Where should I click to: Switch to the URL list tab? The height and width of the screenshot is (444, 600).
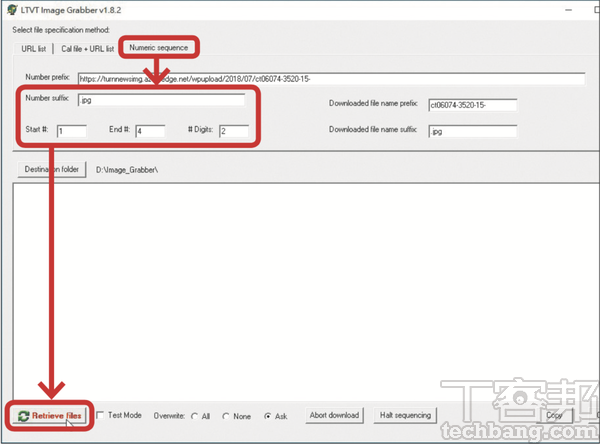pos(33,49)
